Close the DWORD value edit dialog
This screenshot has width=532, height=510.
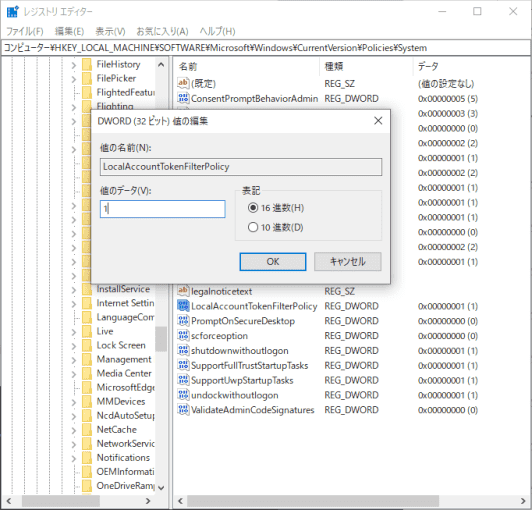click(x=378, y=120)
